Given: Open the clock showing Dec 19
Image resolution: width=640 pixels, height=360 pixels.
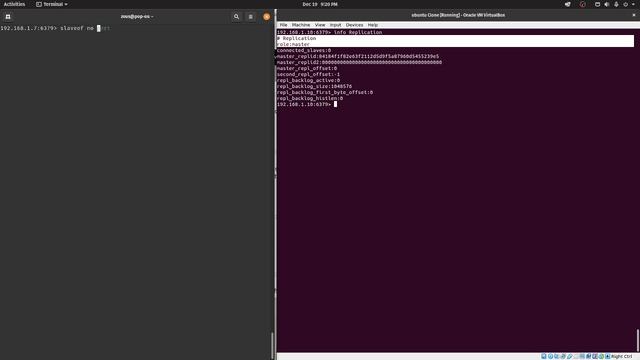Looking at the screenshot, I should pyautogui.click(x=320, y=4).
